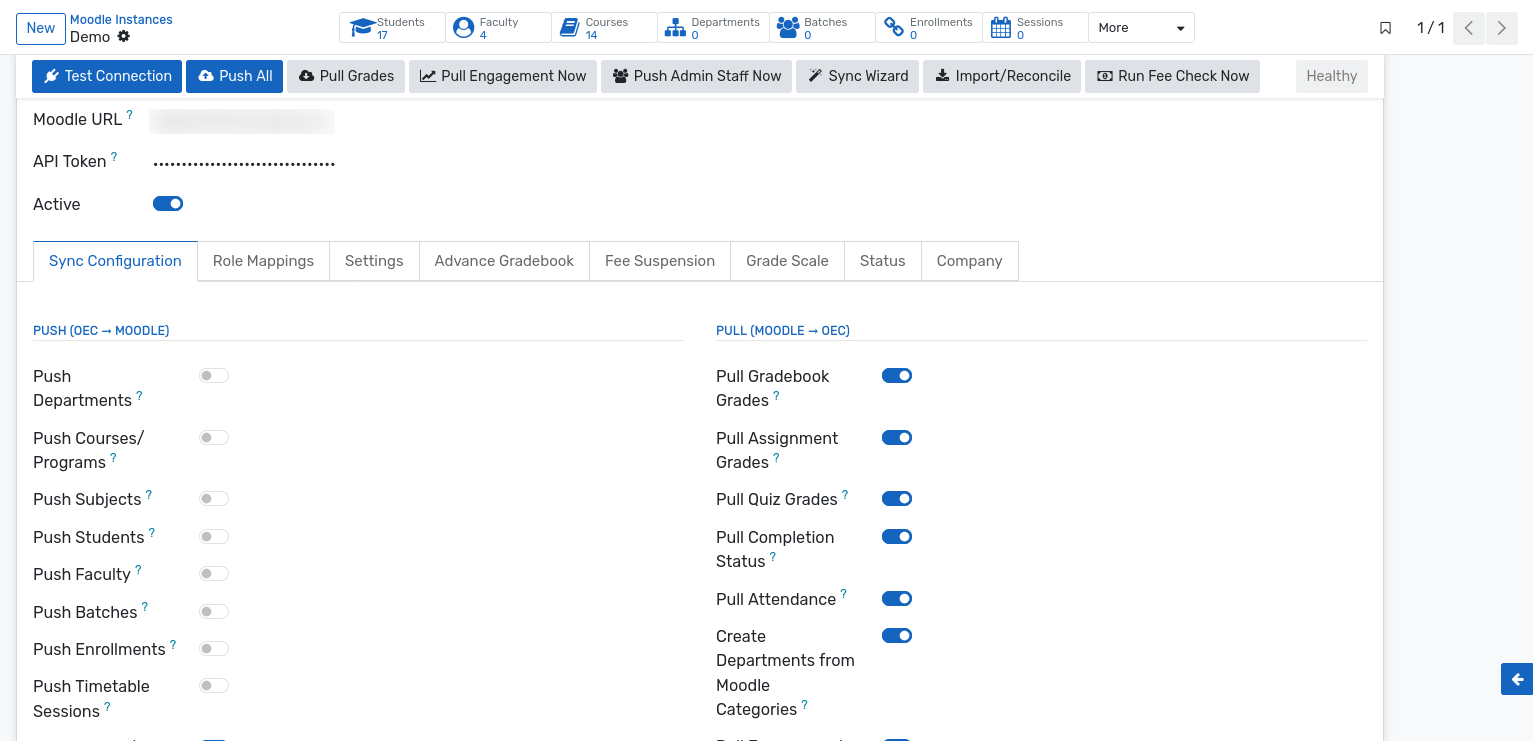
Task: Click the Healthy status indicator
Action: tap(1332, 76)
